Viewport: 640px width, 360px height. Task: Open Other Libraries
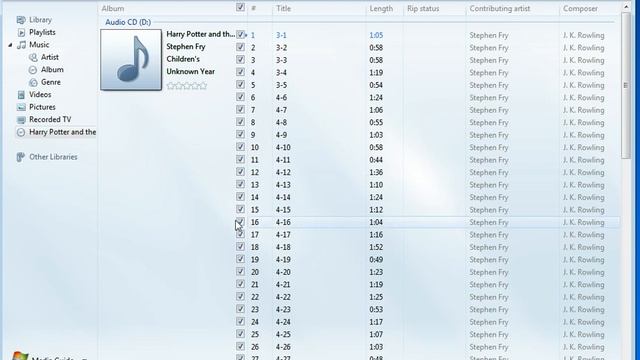tap(53, 157)
